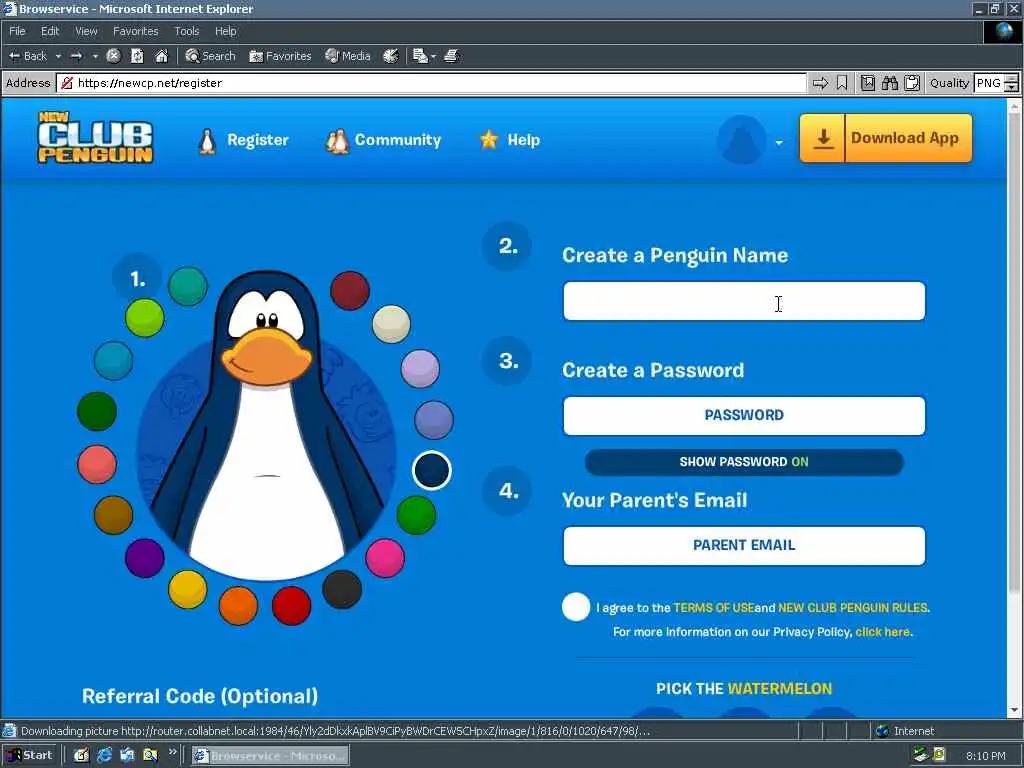The height and width of the screenshot is (768, 1024).
Task: Pick the orange penguin color
Action: 238,605
